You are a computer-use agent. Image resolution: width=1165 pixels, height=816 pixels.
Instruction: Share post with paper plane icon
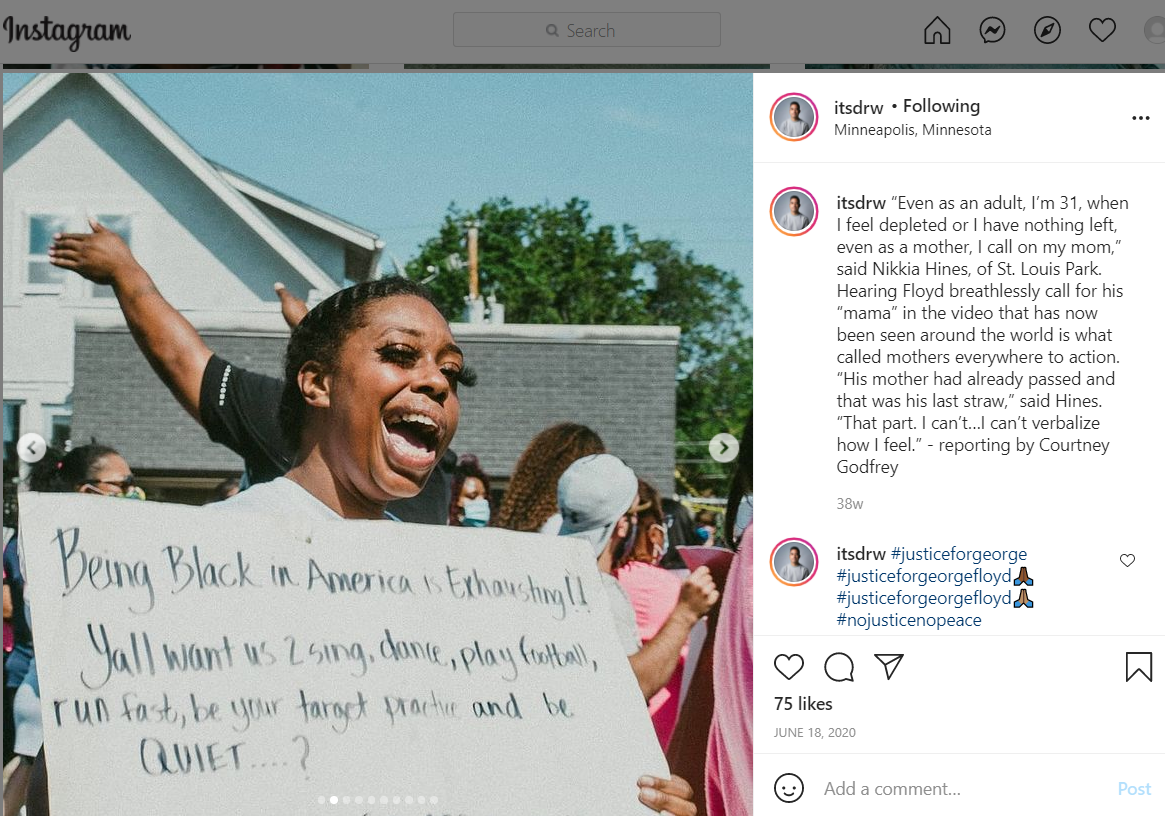[x=889, y=667]
